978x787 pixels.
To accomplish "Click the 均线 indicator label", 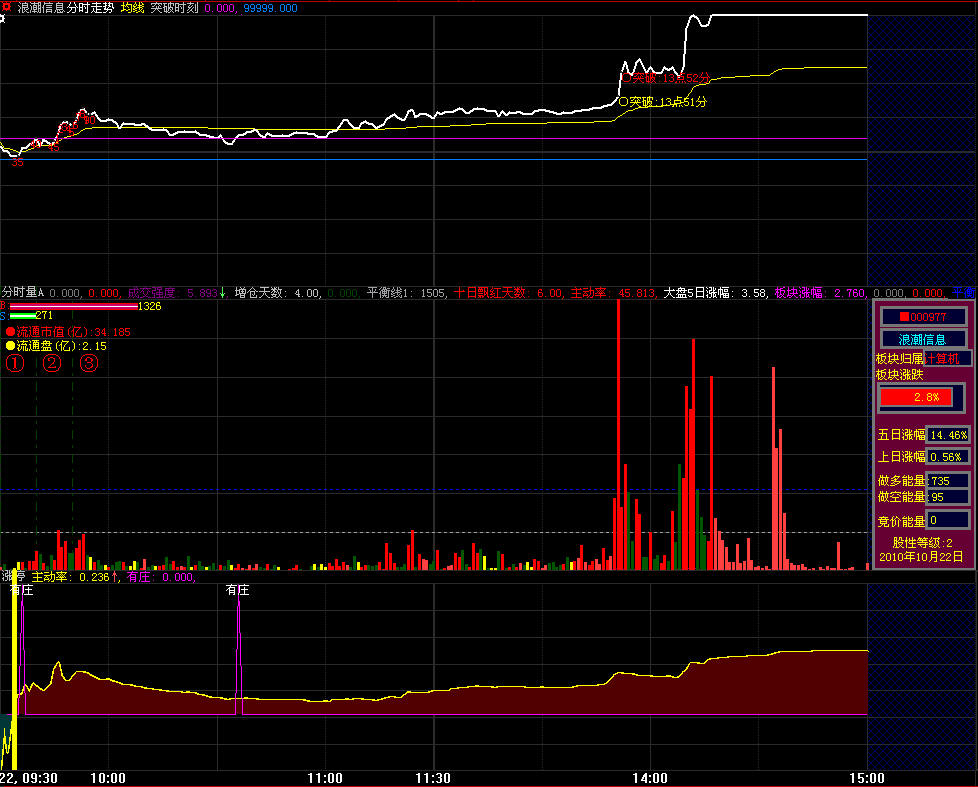I will click(132, 8).
